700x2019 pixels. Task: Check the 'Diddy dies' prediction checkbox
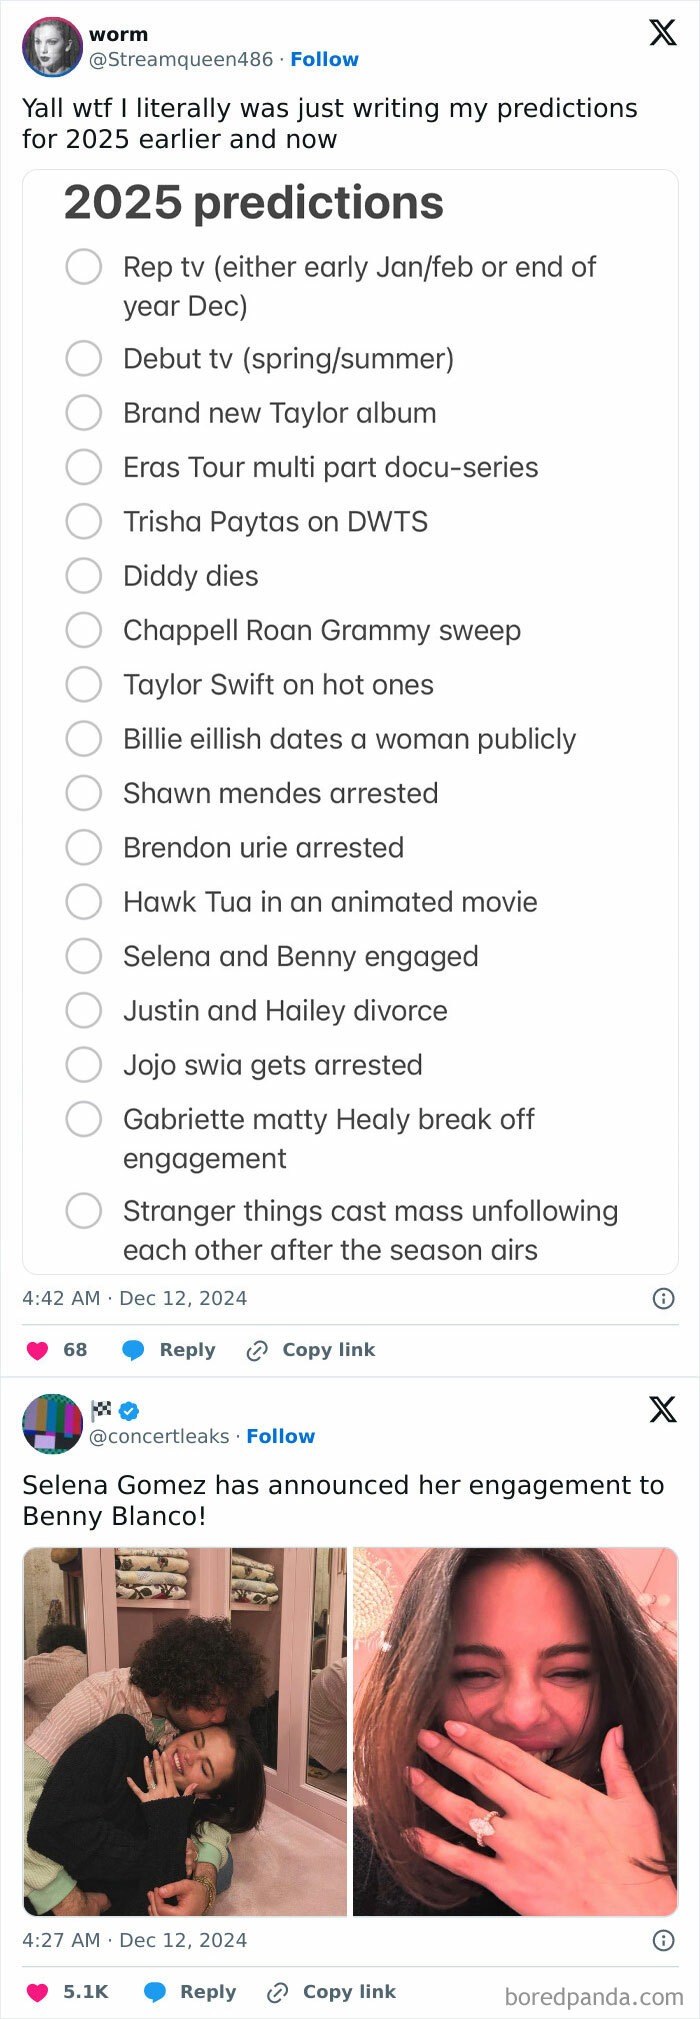click(84, 575)
